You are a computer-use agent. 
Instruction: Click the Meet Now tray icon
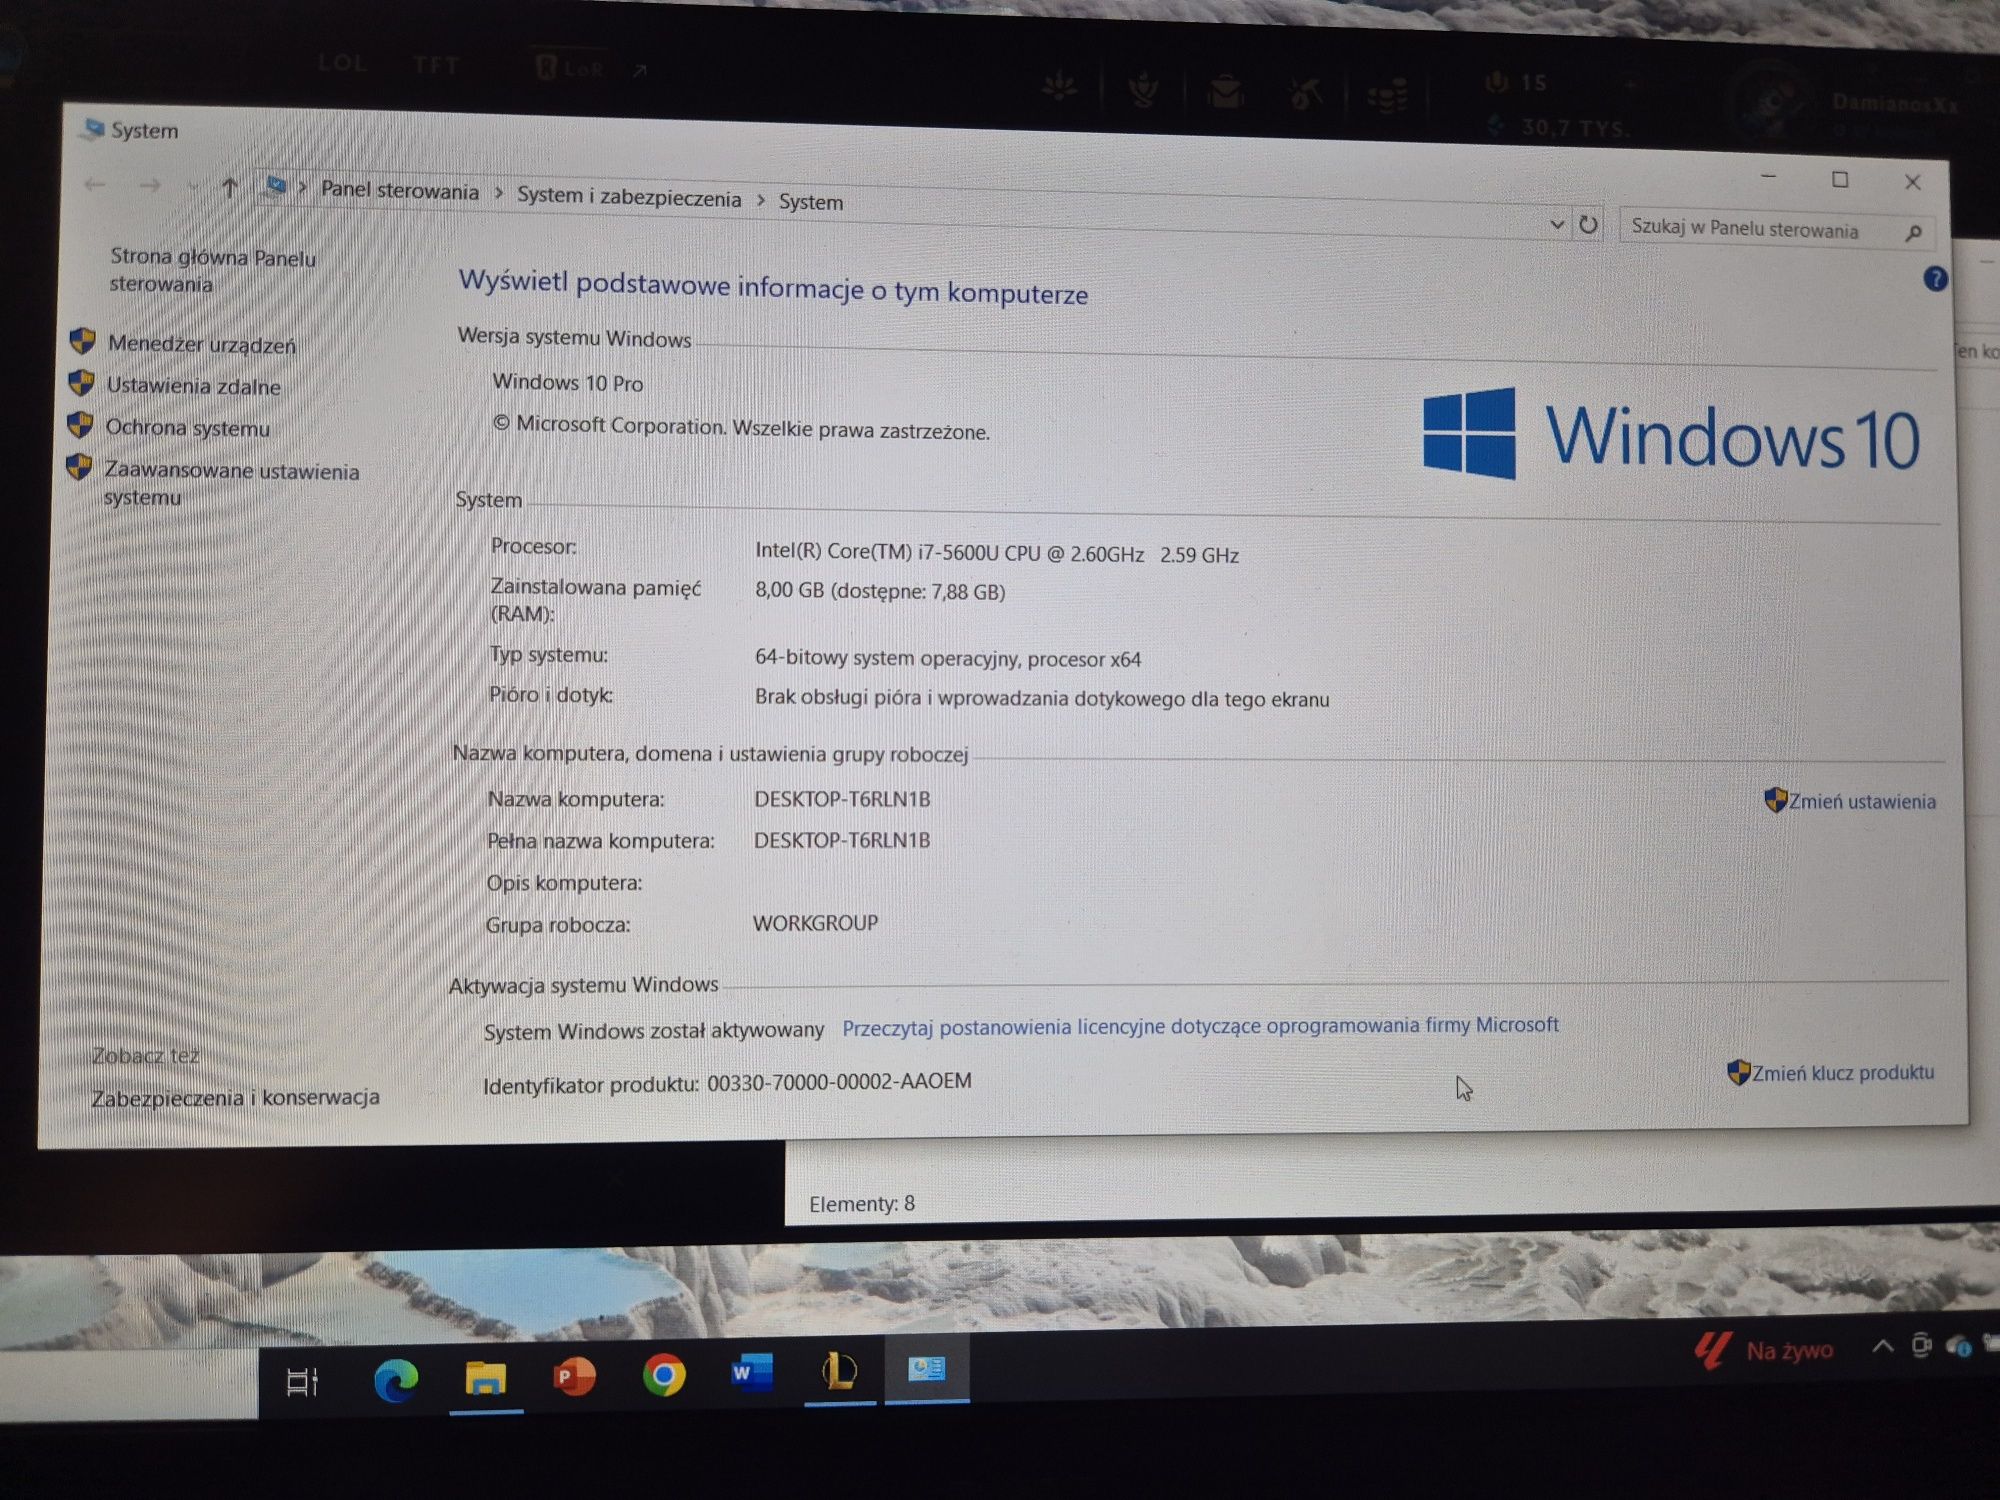[1922, 1345]
